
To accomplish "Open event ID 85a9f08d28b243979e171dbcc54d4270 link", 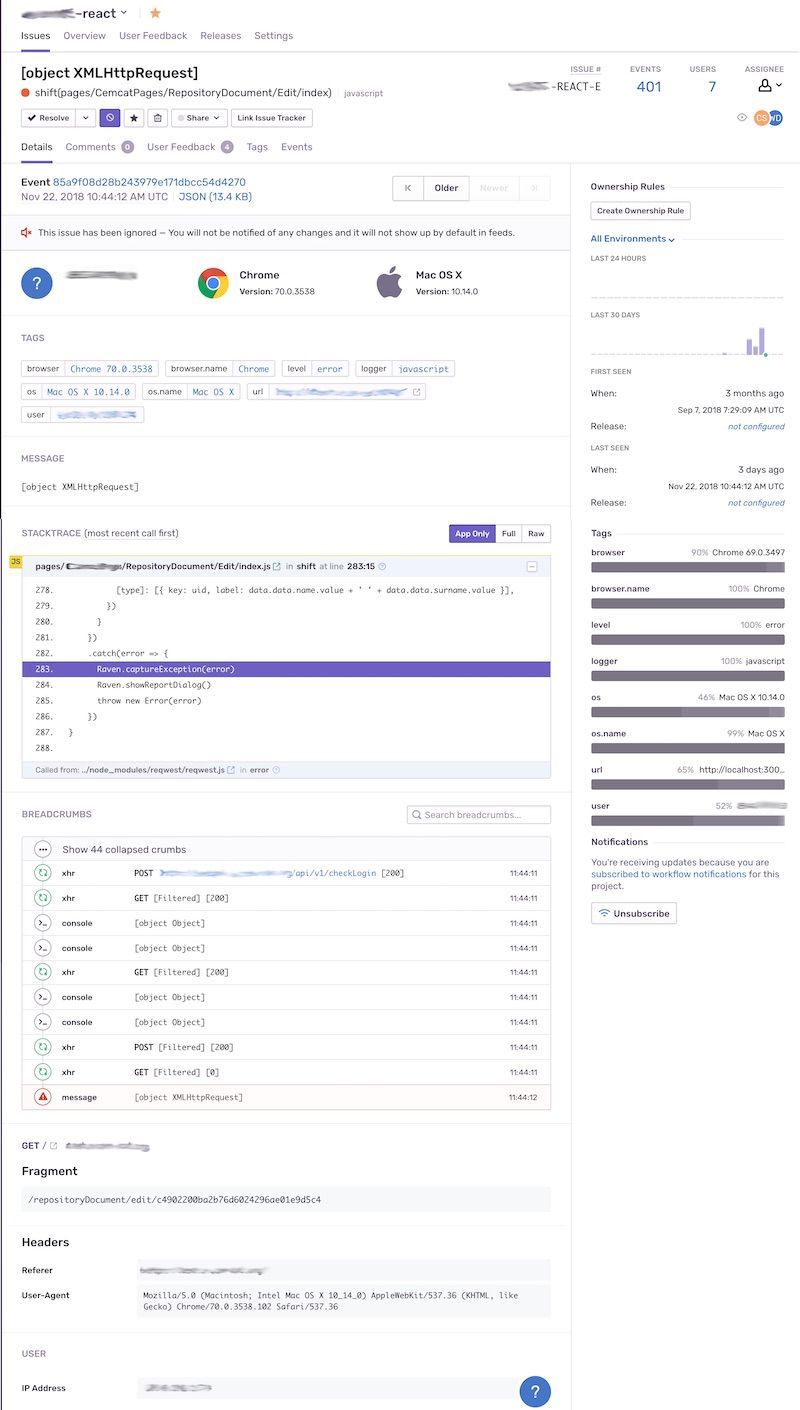I will [149, 182].
